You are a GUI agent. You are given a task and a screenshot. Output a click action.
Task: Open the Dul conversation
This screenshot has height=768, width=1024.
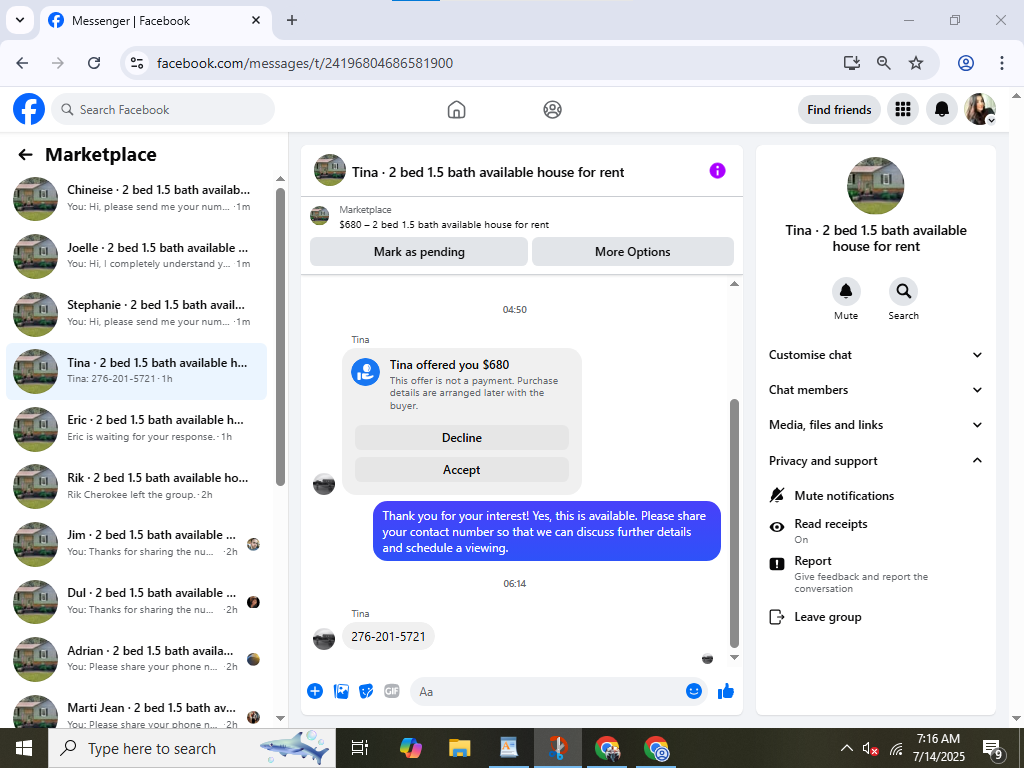coord(136,601)
